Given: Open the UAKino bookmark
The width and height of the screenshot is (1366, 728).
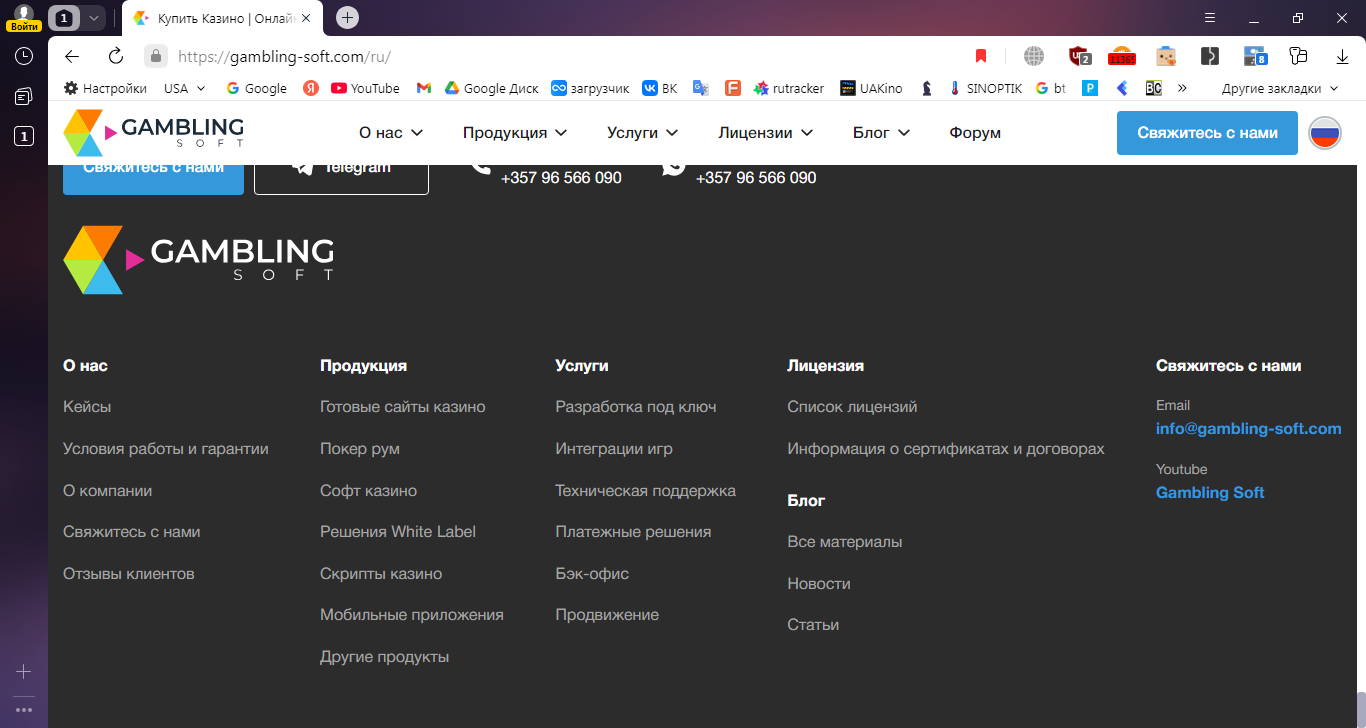Looking at the screenshot, I should click(871, 88).
